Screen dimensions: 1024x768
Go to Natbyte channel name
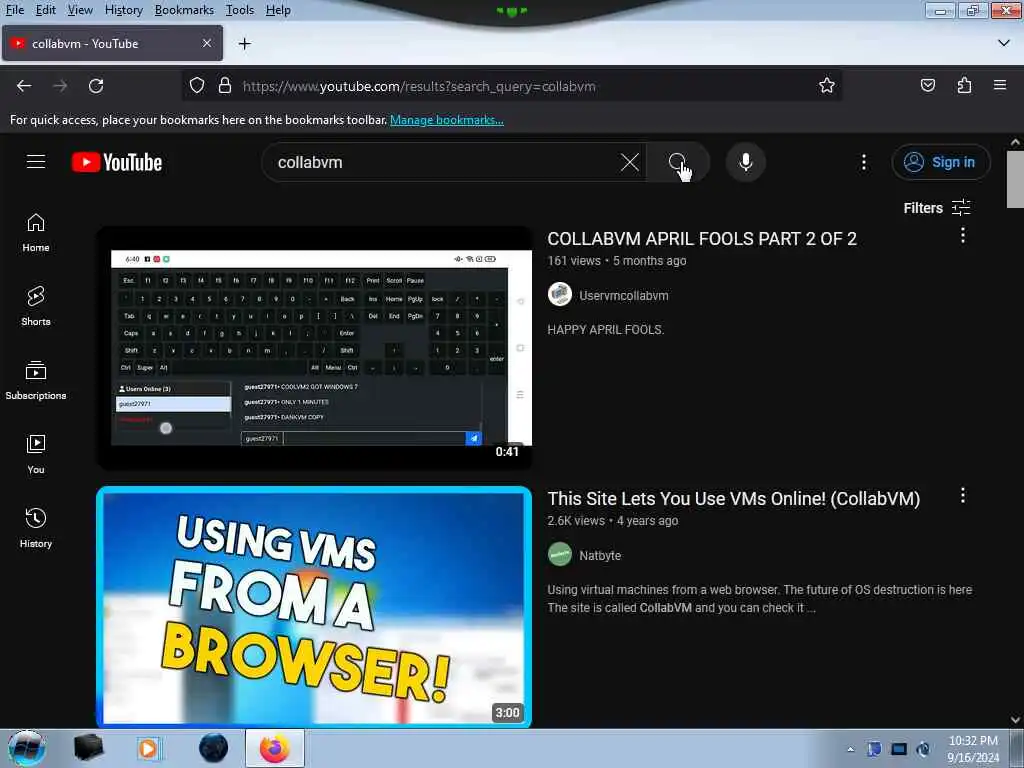pyautogui.click(x=600, y=555)
